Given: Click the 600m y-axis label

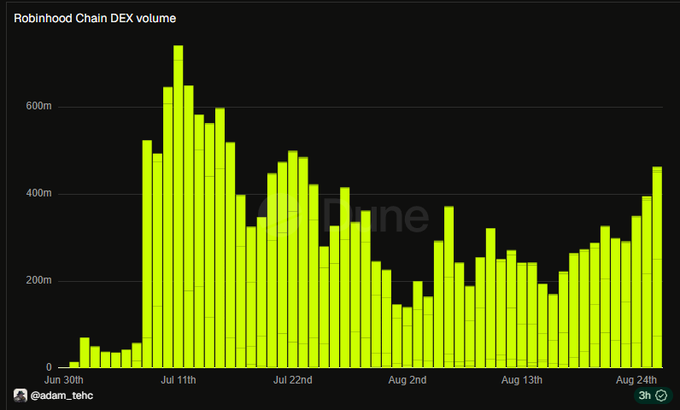Looking at the screenshot, I should click(x=39, y=106).
